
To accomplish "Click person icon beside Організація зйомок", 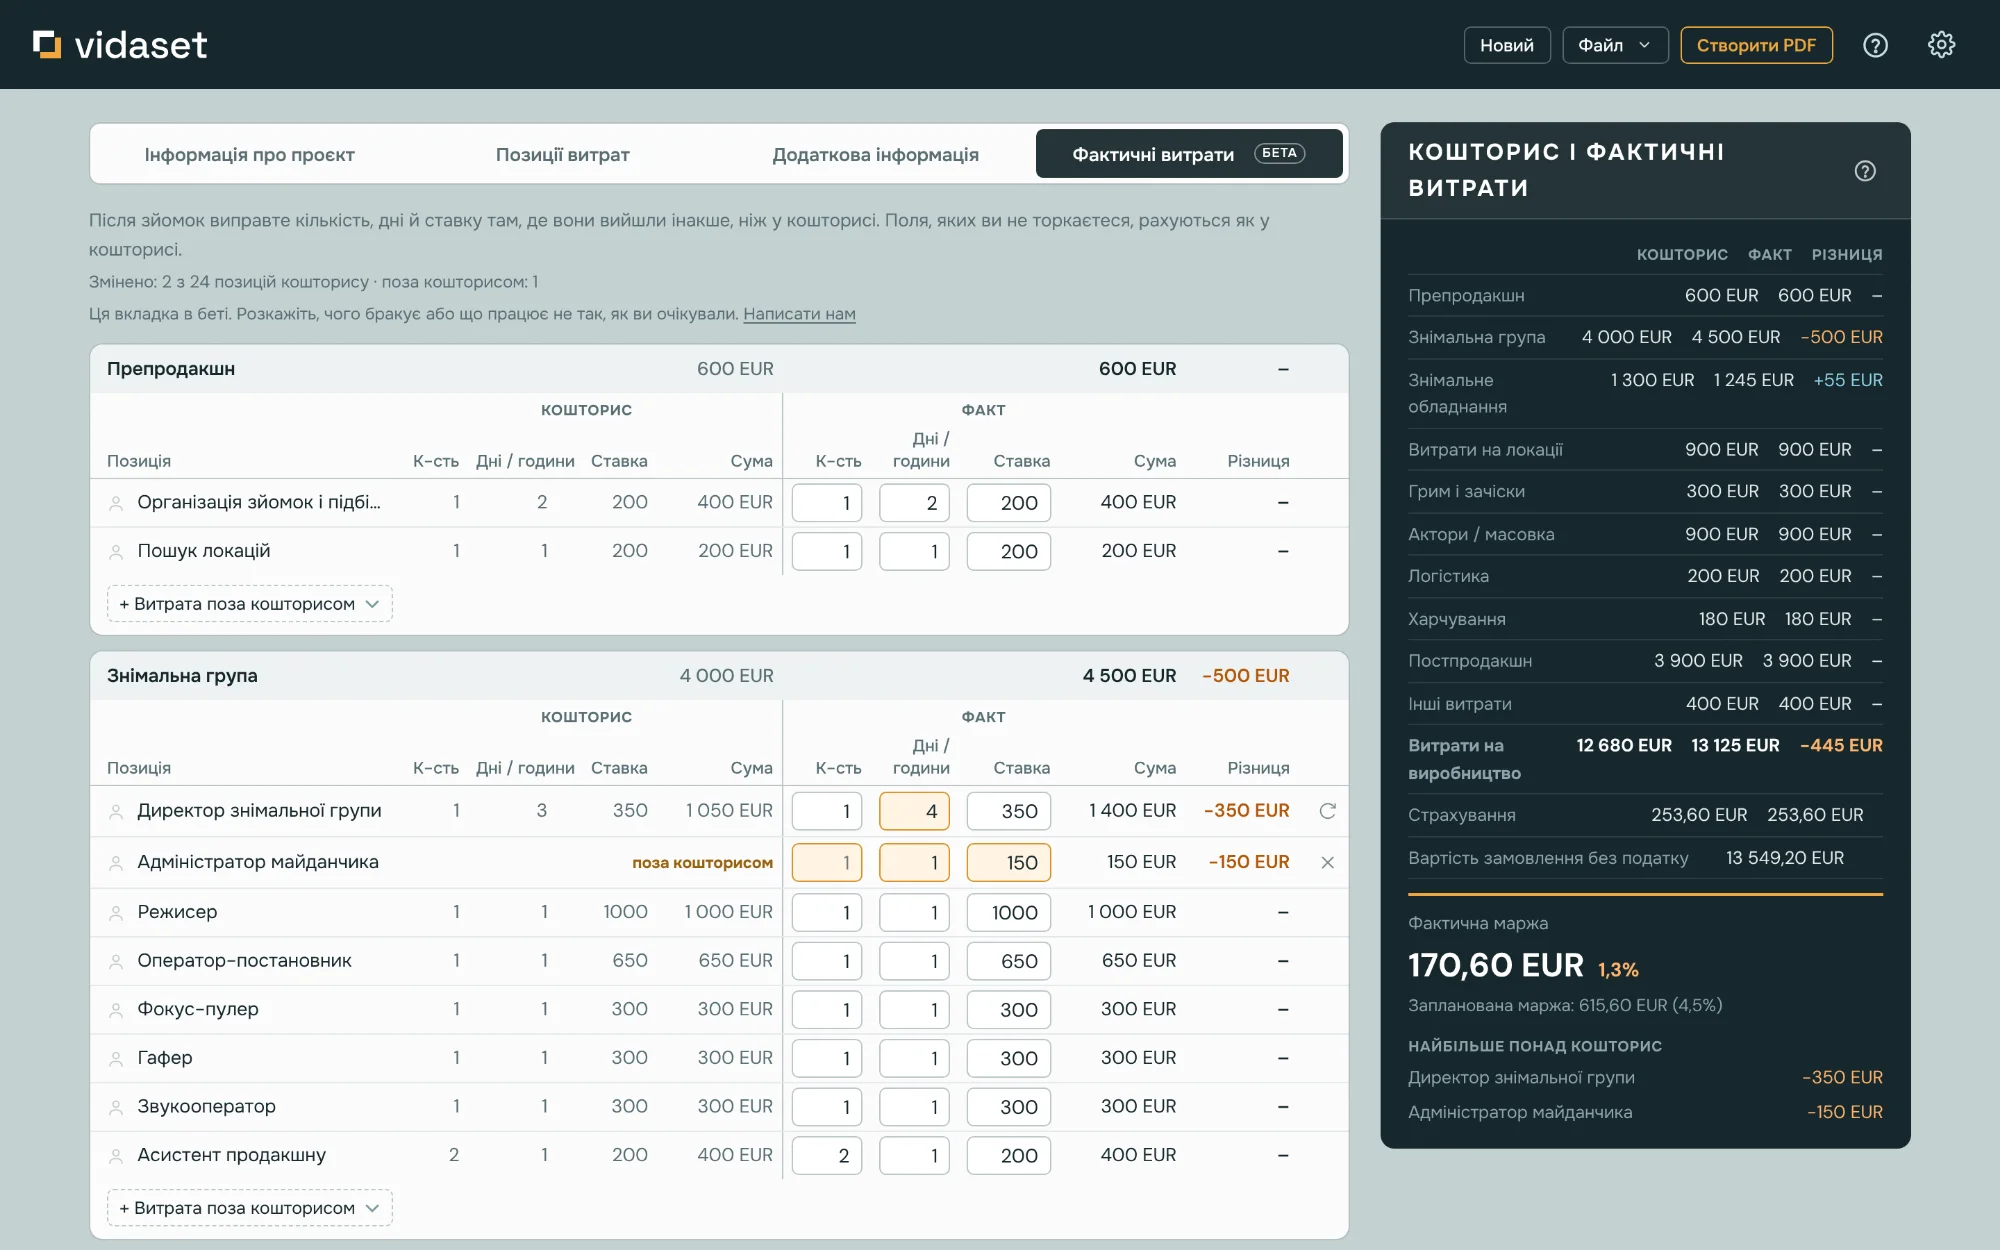I will coord(116,503).
